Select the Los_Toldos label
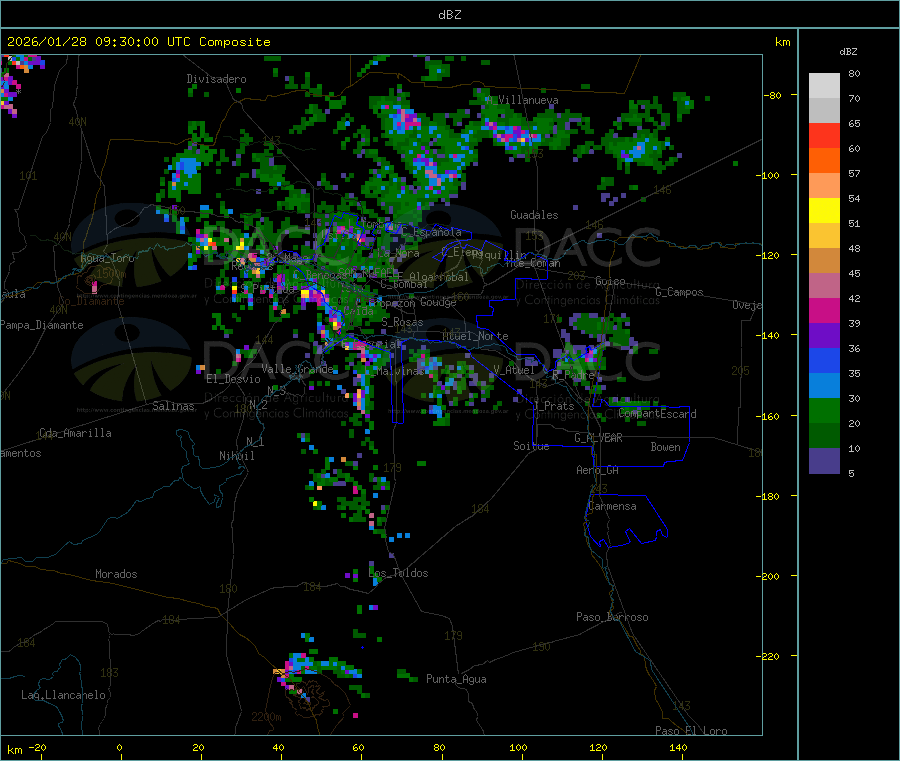The image size is (900, 761). click(x=398, y=573)
